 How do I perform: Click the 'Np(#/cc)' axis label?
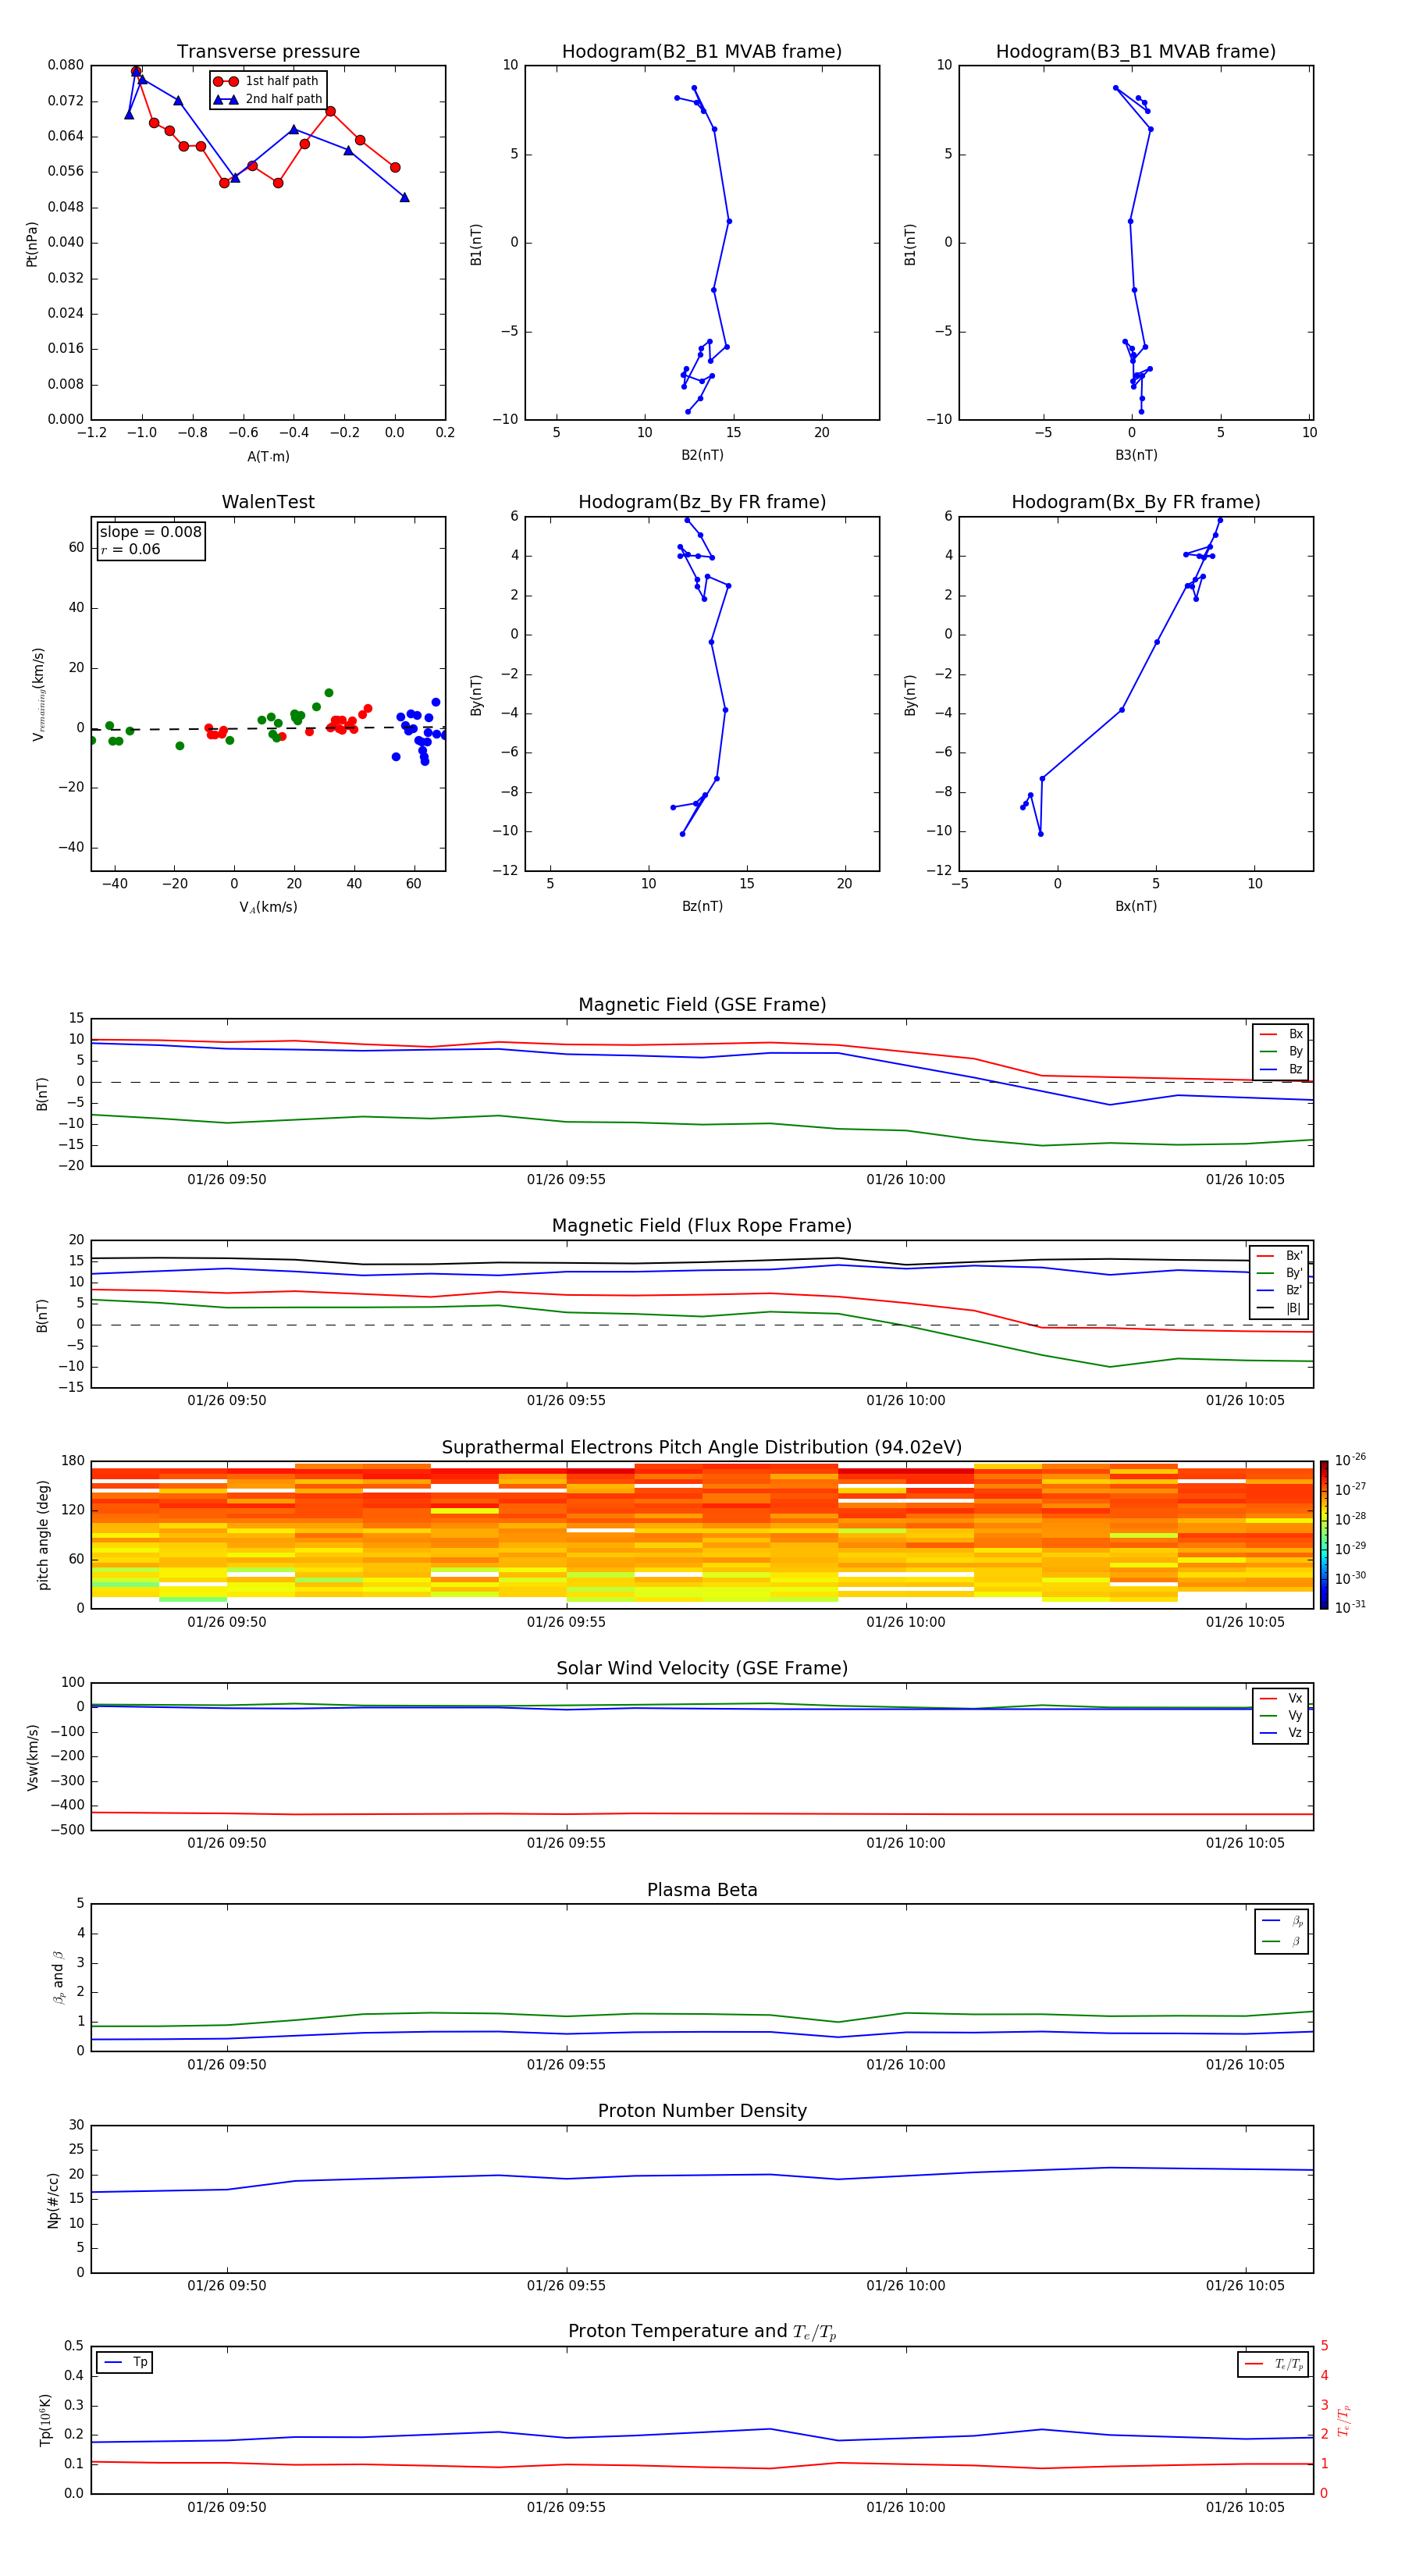(x=53, y=2200)
